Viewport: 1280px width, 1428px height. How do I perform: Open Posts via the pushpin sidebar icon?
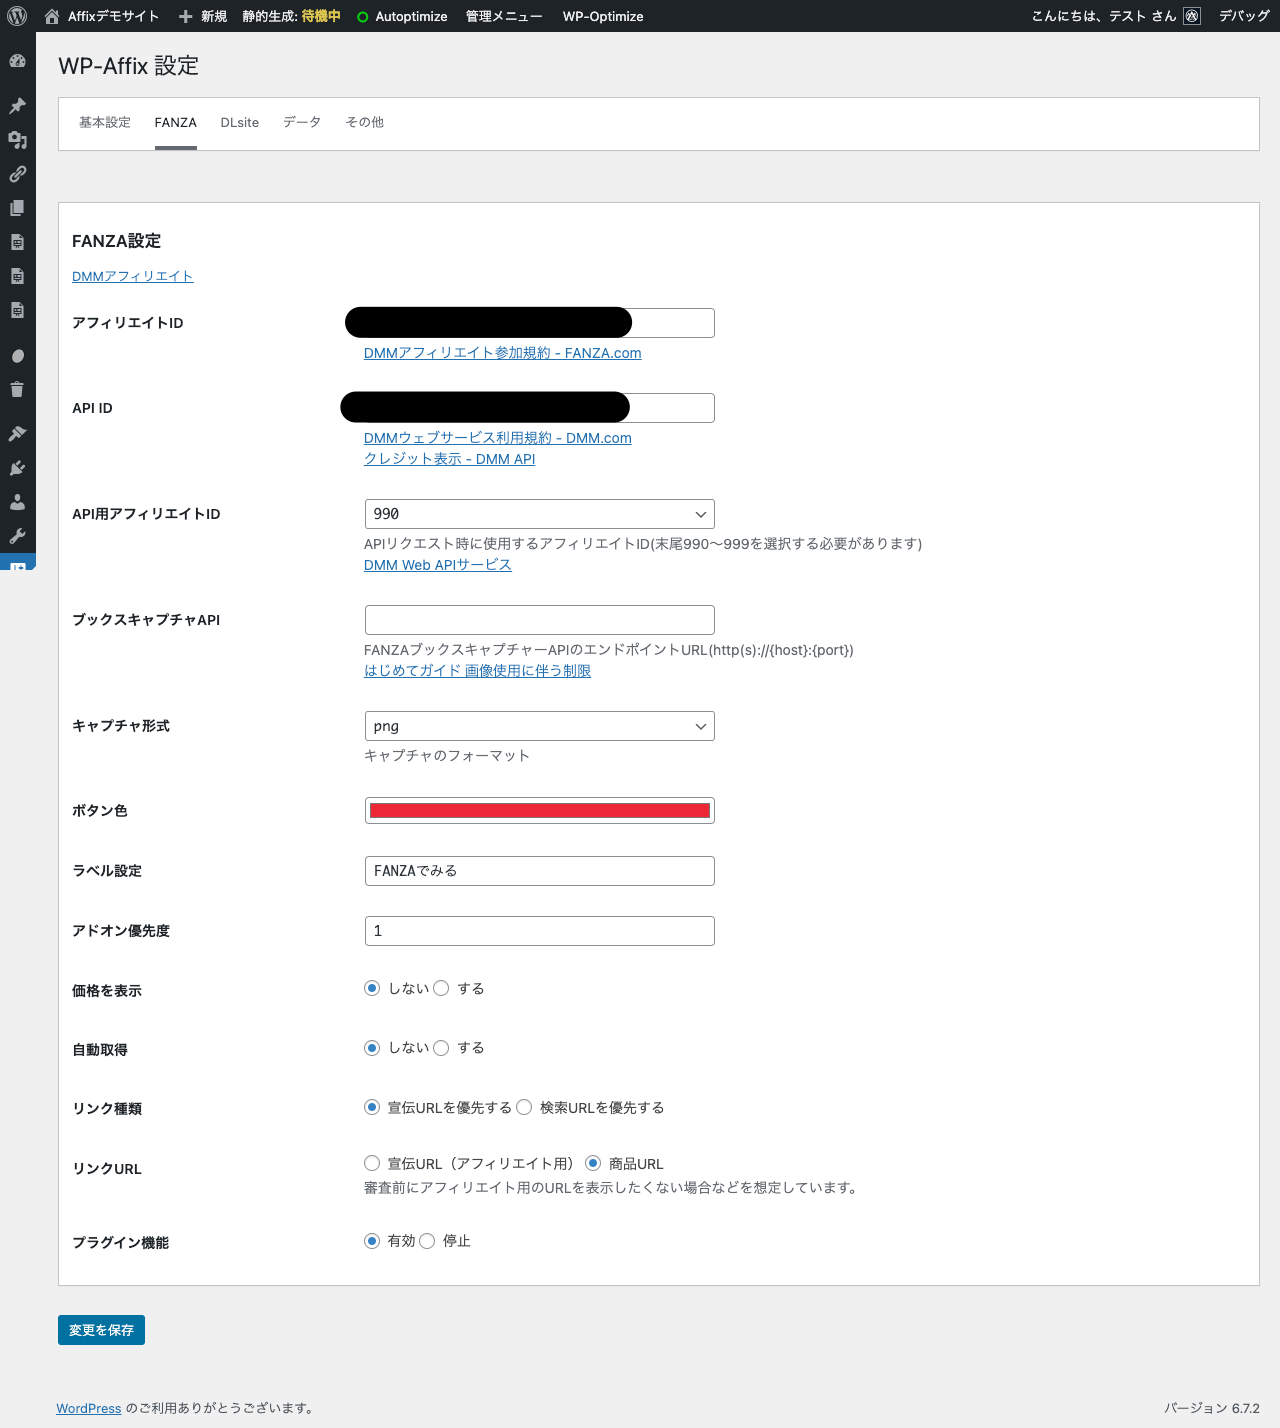coord(17,106)
